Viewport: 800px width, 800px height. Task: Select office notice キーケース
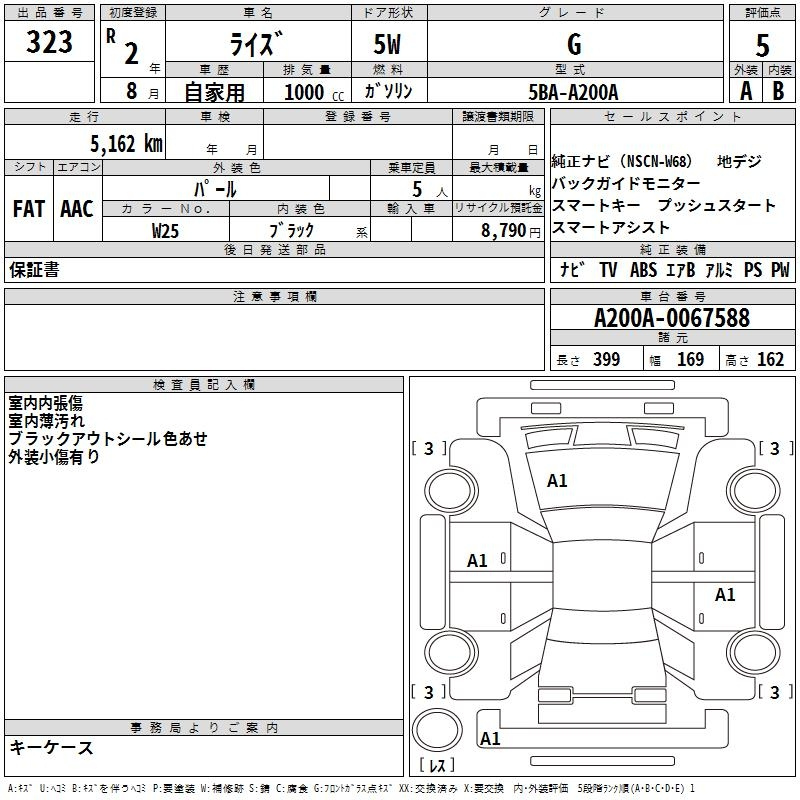52,747
